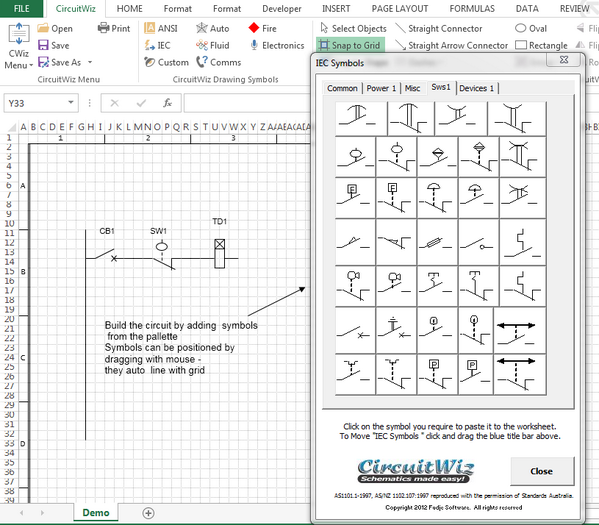Click the select-all corner of the grid

(11, 127)
